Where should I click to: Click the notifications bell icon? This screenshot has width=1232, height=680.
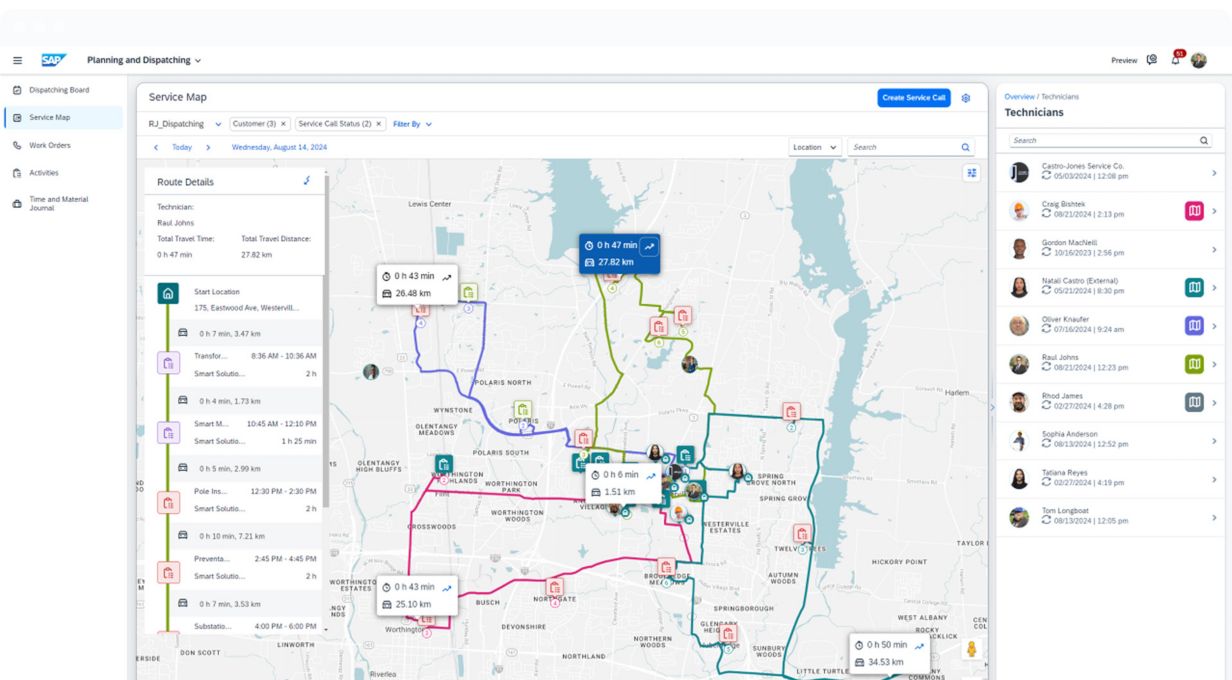pos(1176,60)
